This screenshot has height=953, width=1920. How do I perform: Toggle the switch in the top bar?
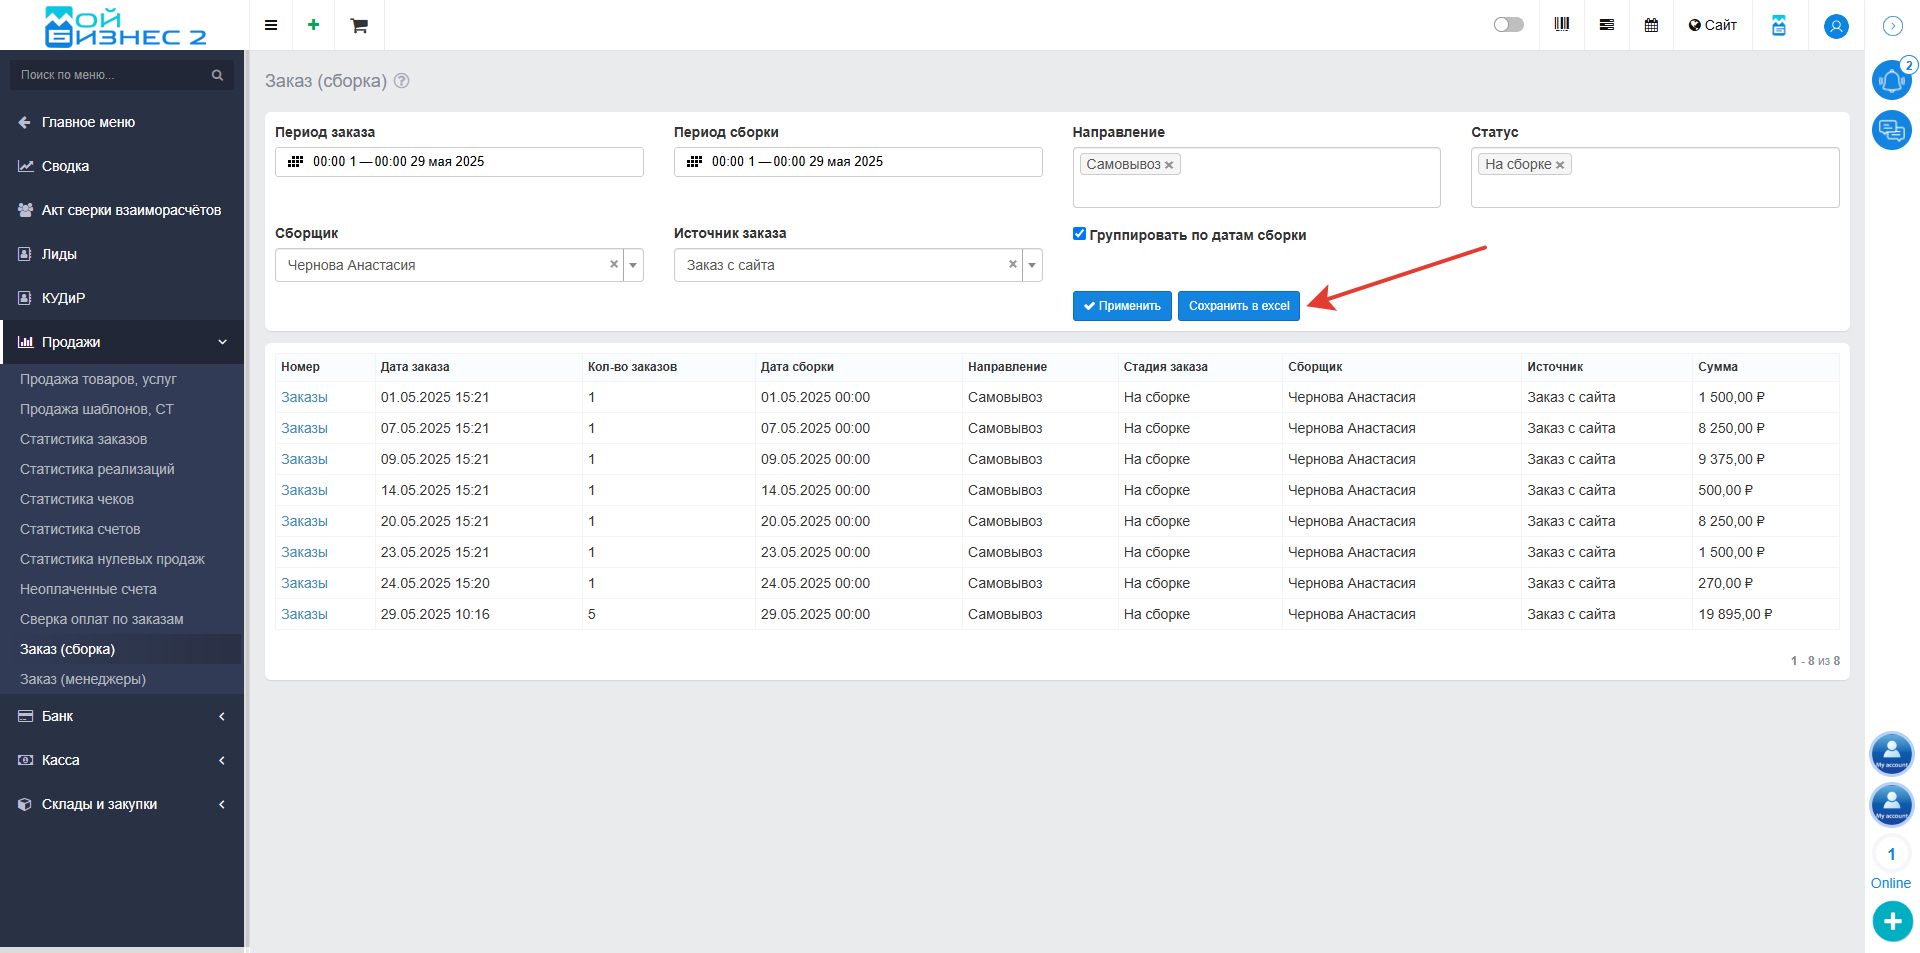pos(1508,25)
